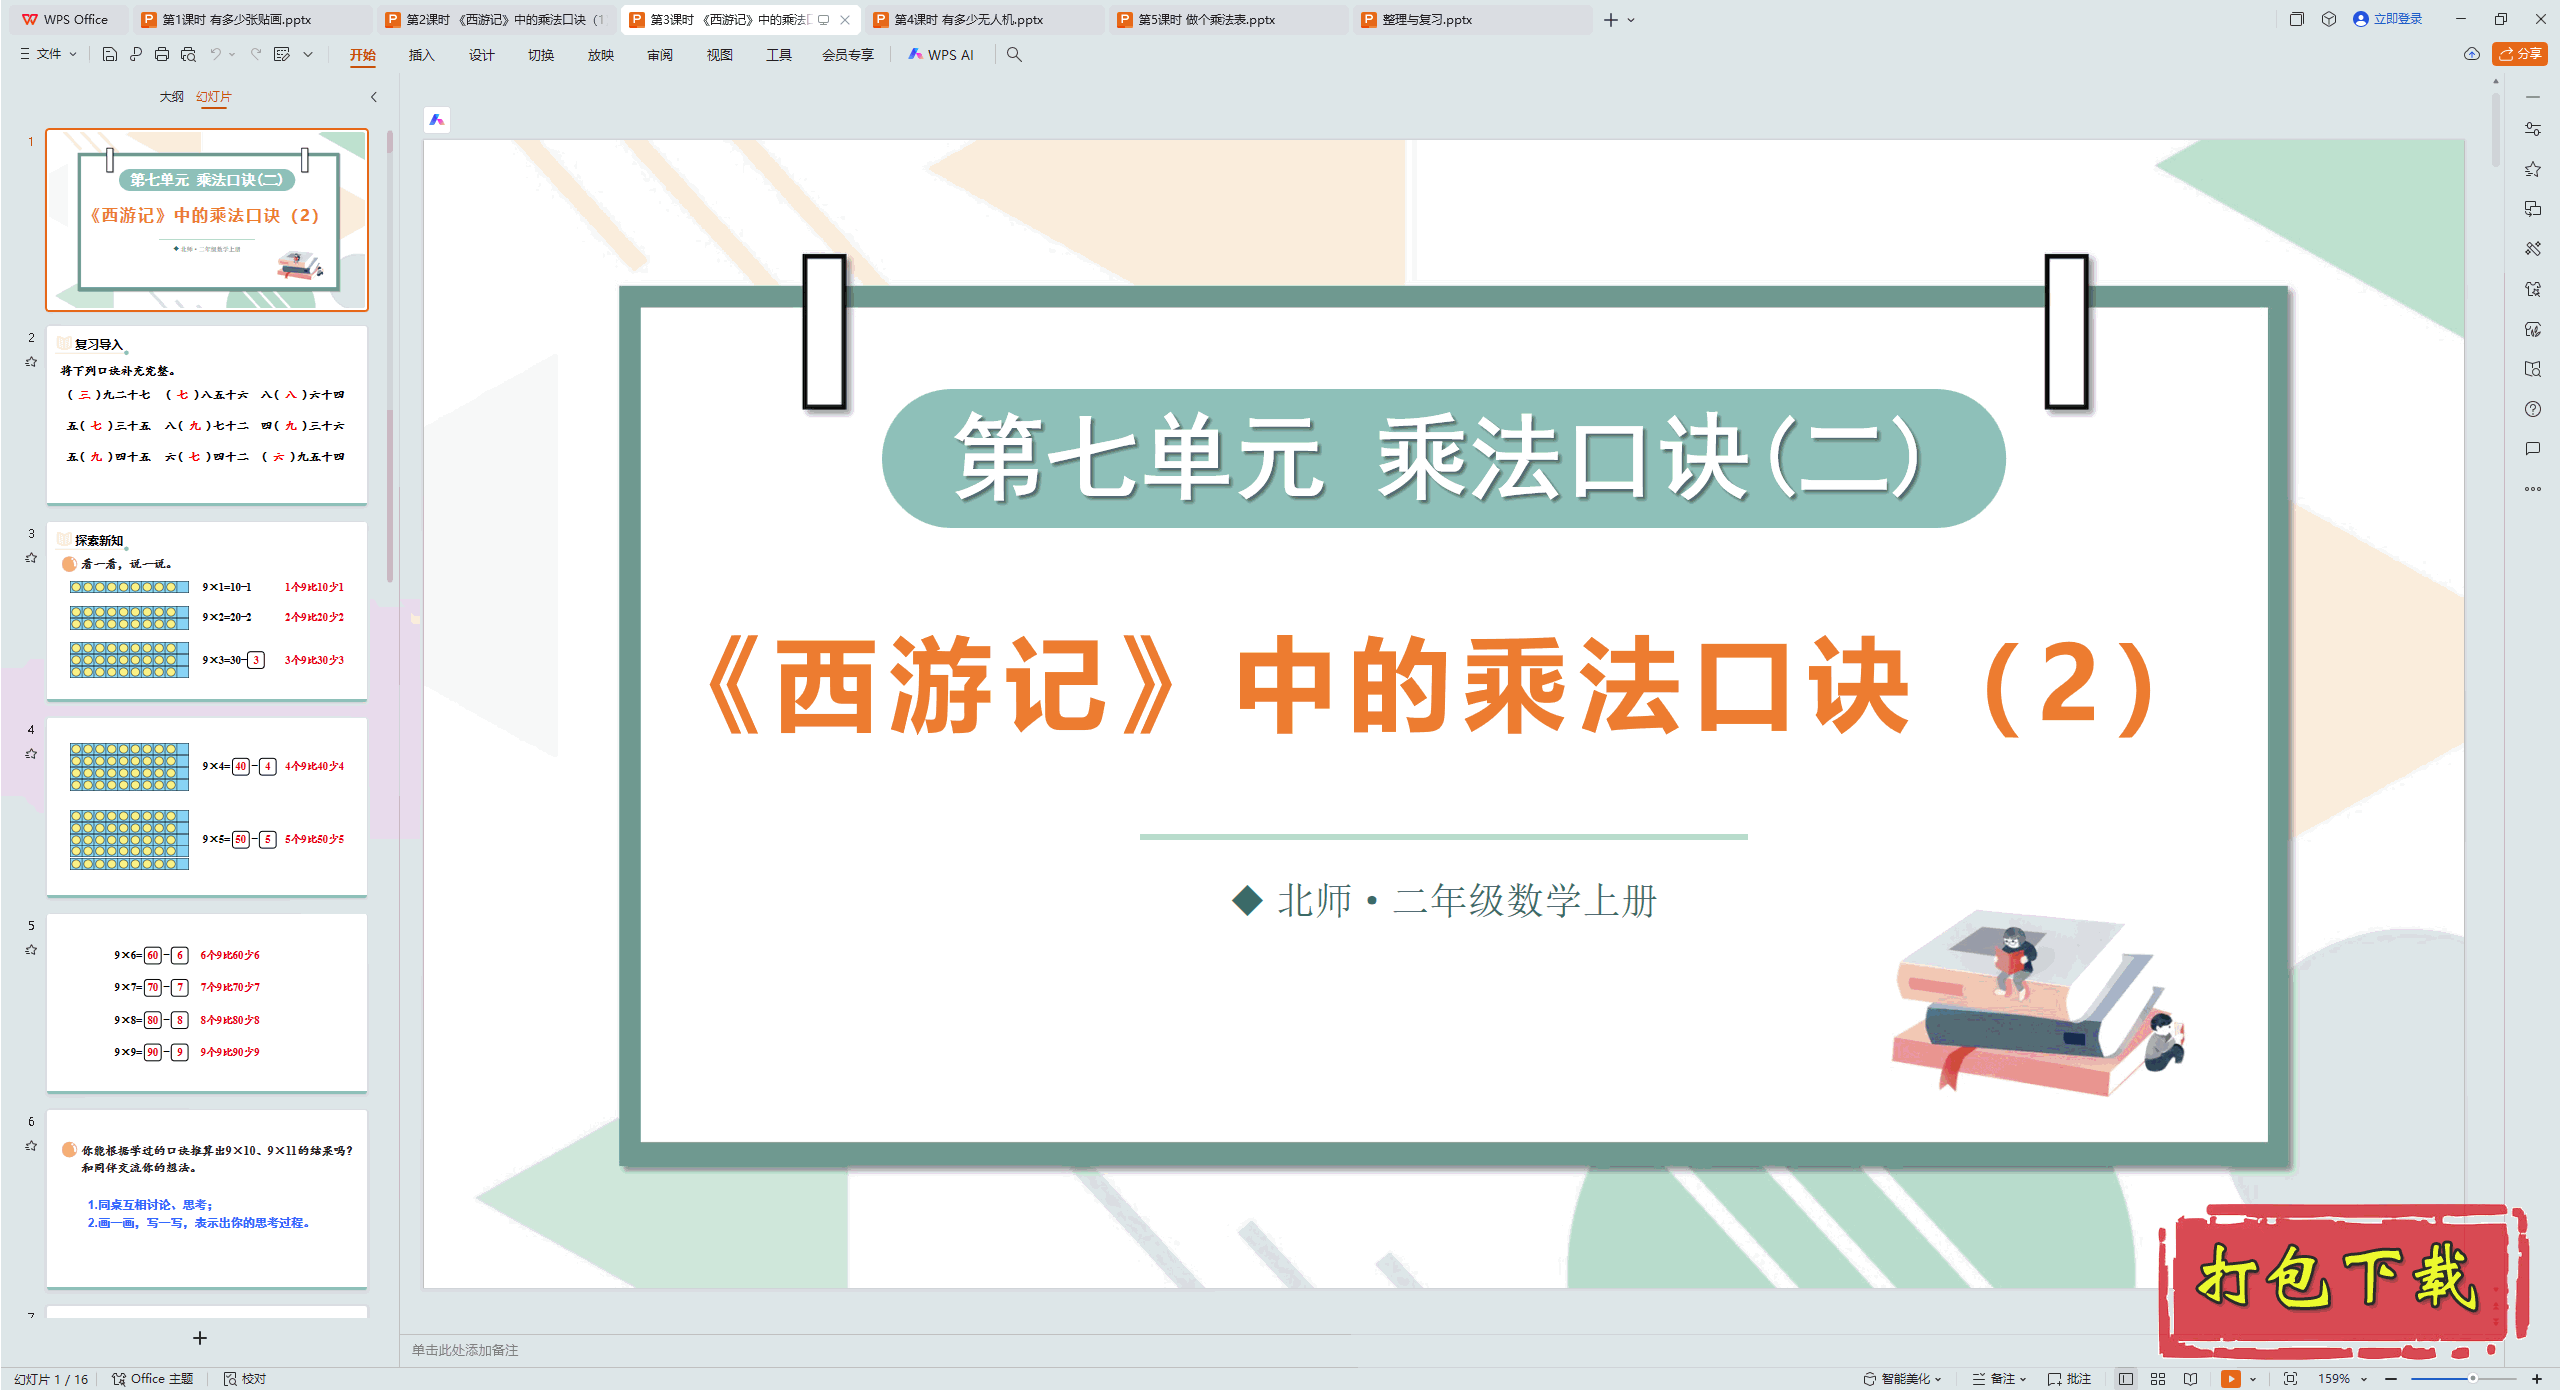The height and width of the screenshot is (1390, 2560).
Task: Click the print icon
Action: pos(162,54)
